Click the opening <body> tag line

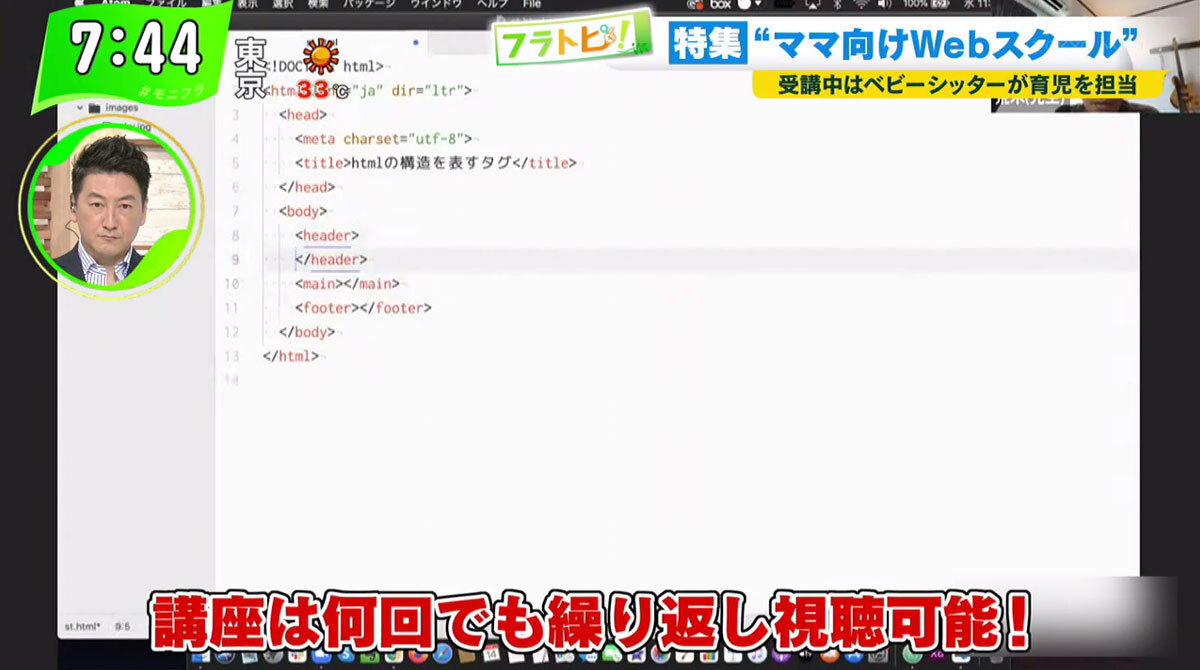click(x=303, y=211)
